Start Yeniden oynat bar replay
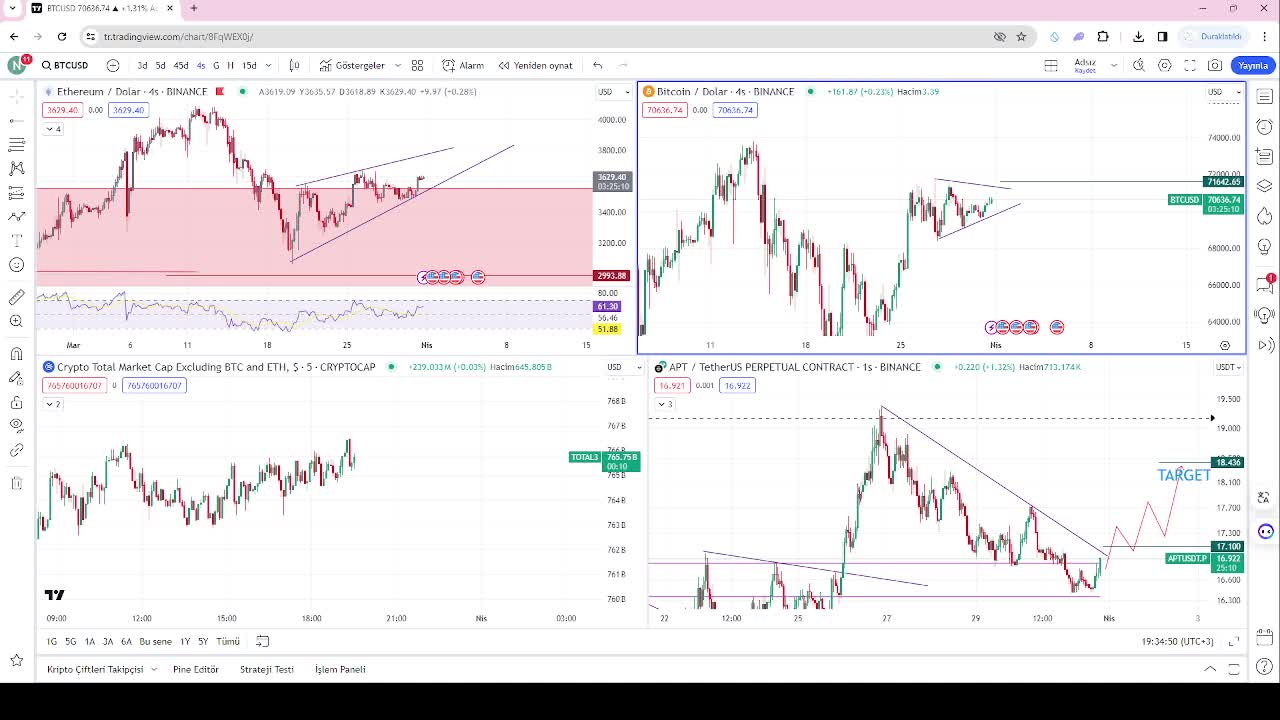The width and height of the screenshot is (1280, 720). pos(536,65)
